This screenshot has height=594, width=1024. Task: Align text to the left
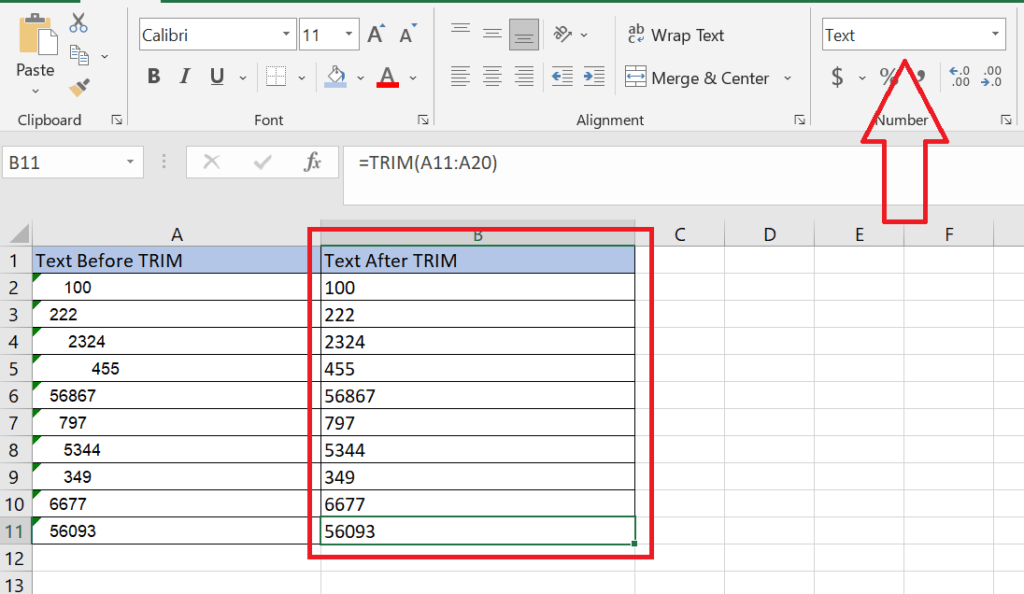(461, 77)
